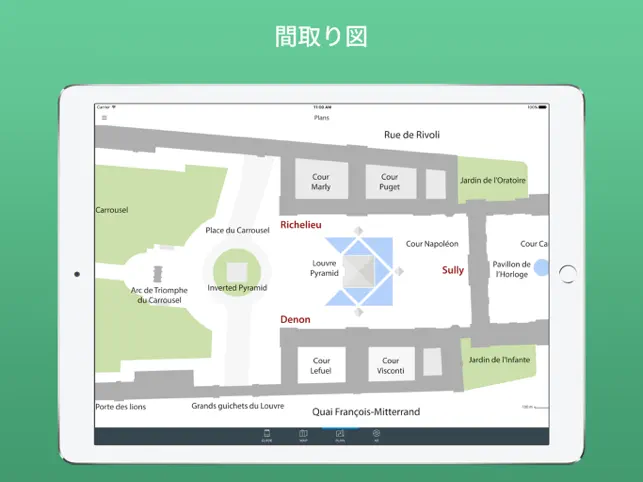This screenshot has width=643, height=482.
Task: Select the Plan tab
Action: 340,436
